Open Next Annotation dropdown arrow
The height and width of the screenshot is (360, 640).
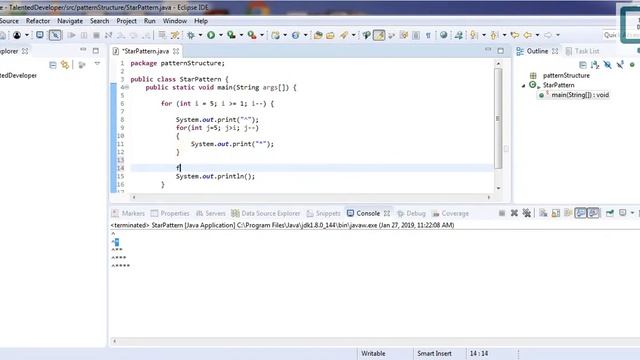(484, 36)
